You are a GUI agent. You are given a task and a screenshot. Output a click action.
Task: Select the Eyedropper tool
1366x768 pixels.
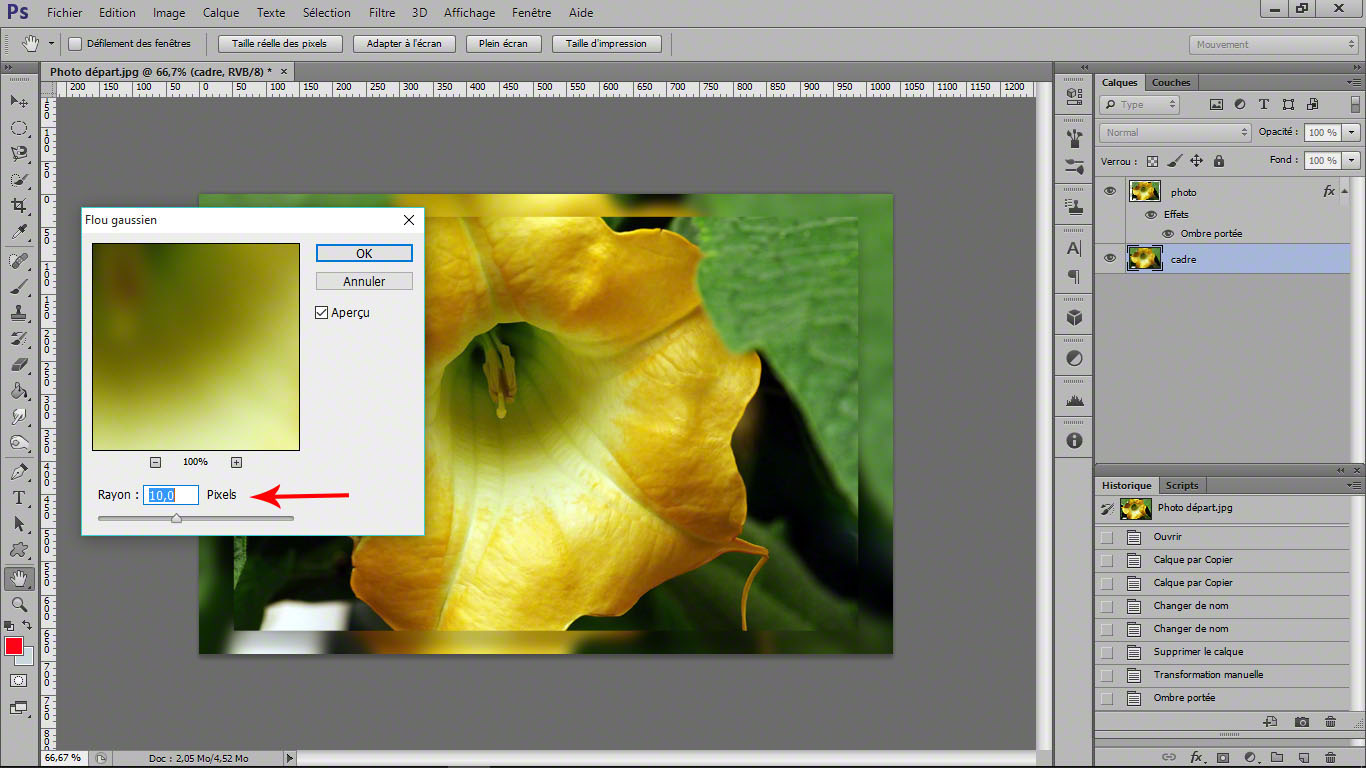[19, 232]
